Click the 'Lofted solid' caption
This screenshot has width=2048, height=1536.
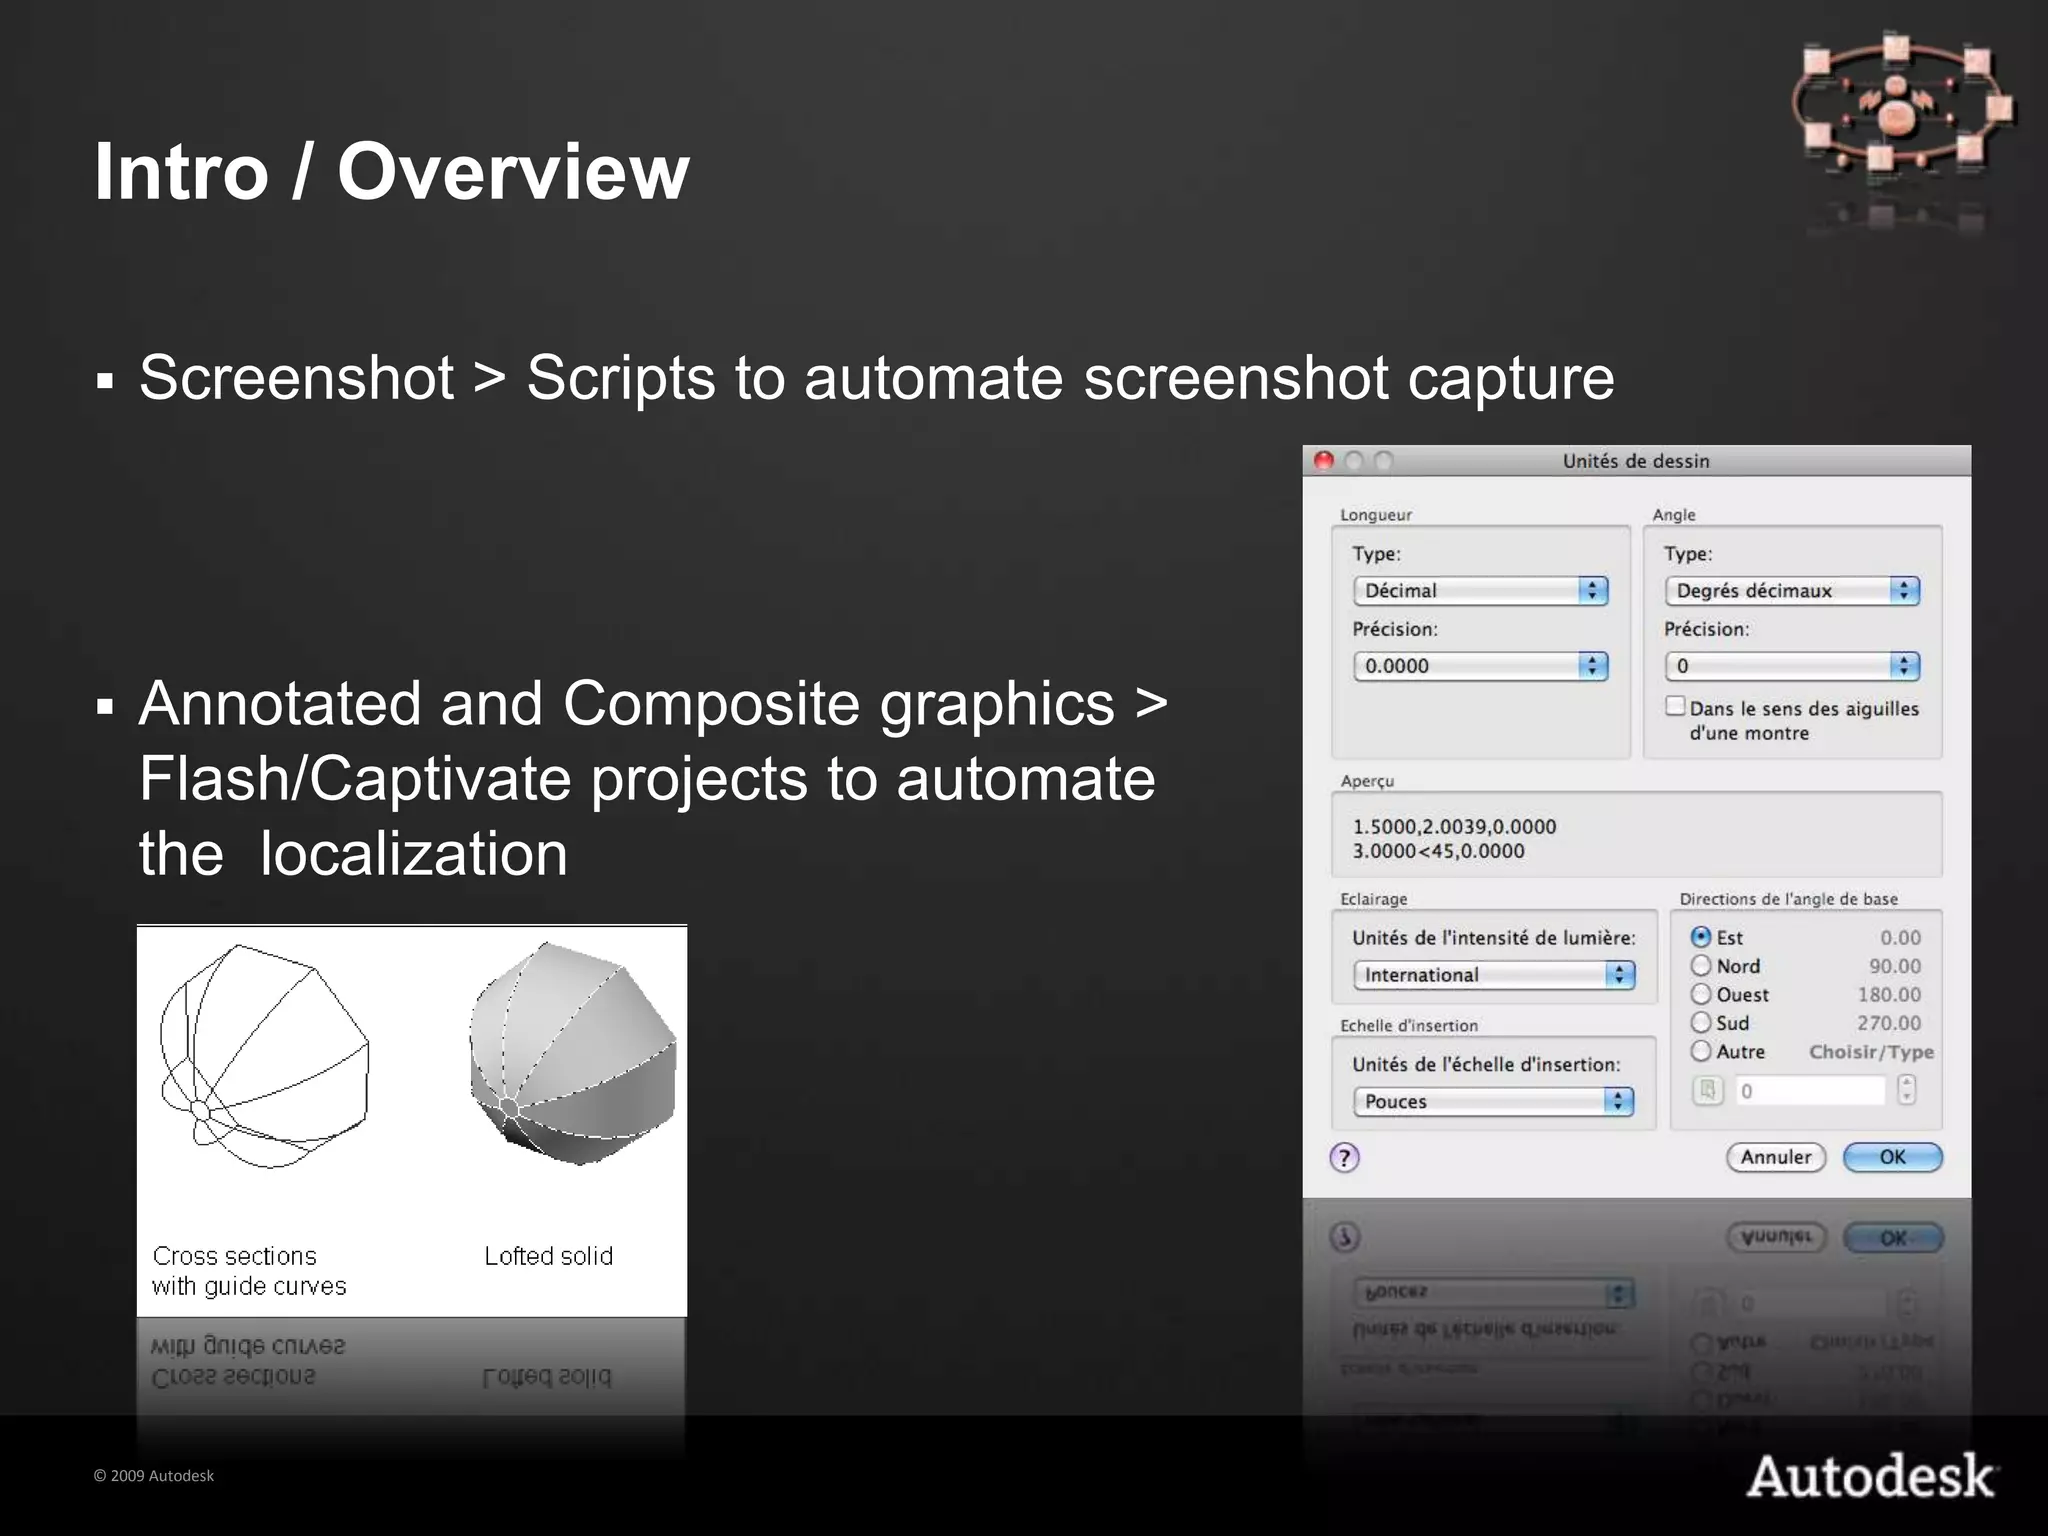click(548, 1256)
